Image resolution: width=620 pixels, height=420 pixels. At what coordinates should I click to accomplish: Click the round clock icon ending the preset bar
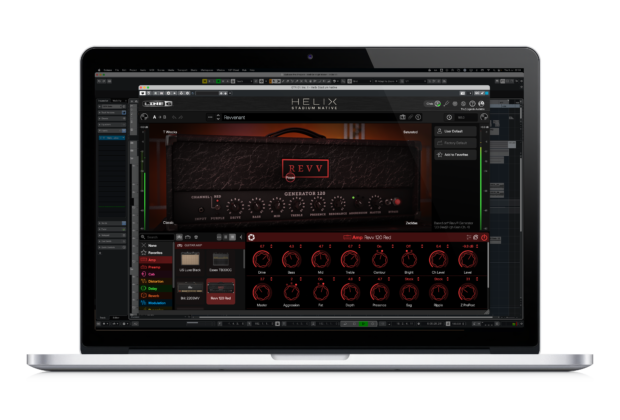tap(418, 117)
